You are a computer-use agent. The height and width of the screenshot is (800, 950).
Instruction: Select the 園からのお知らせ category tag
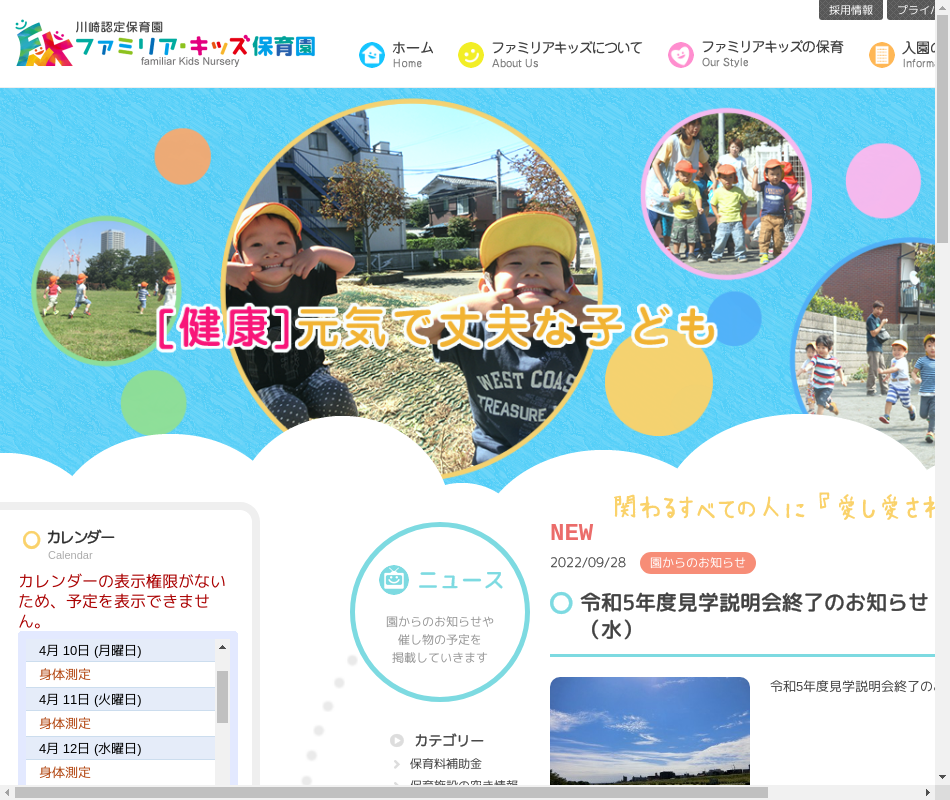pyautogui.click(x=697, y=562)
